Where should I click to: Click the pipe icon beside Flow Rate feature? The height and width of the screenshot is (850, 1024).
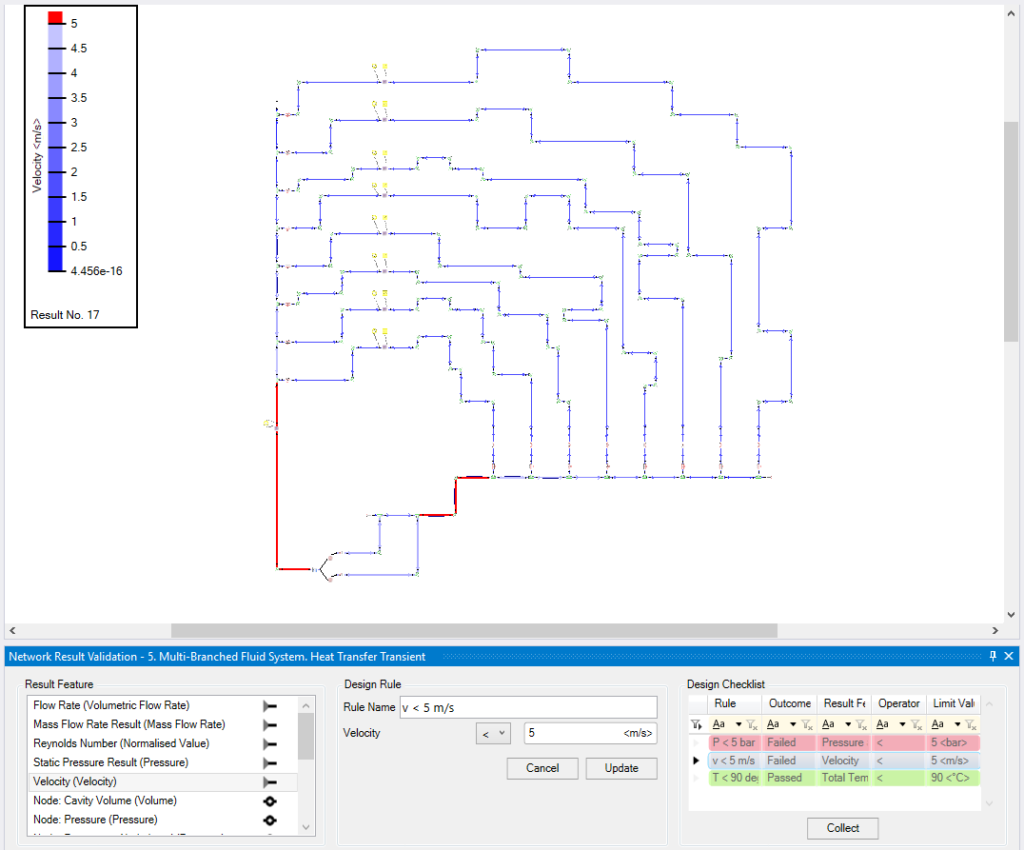point(268,705)
